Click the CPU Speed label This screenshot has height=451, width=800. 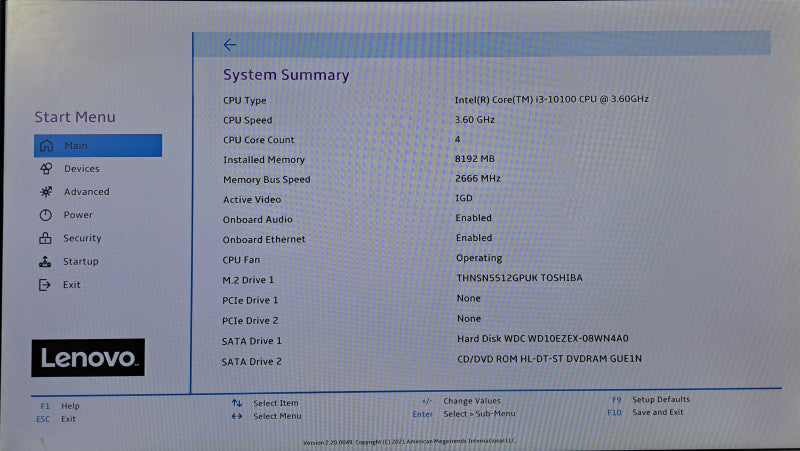coord(247,120)
